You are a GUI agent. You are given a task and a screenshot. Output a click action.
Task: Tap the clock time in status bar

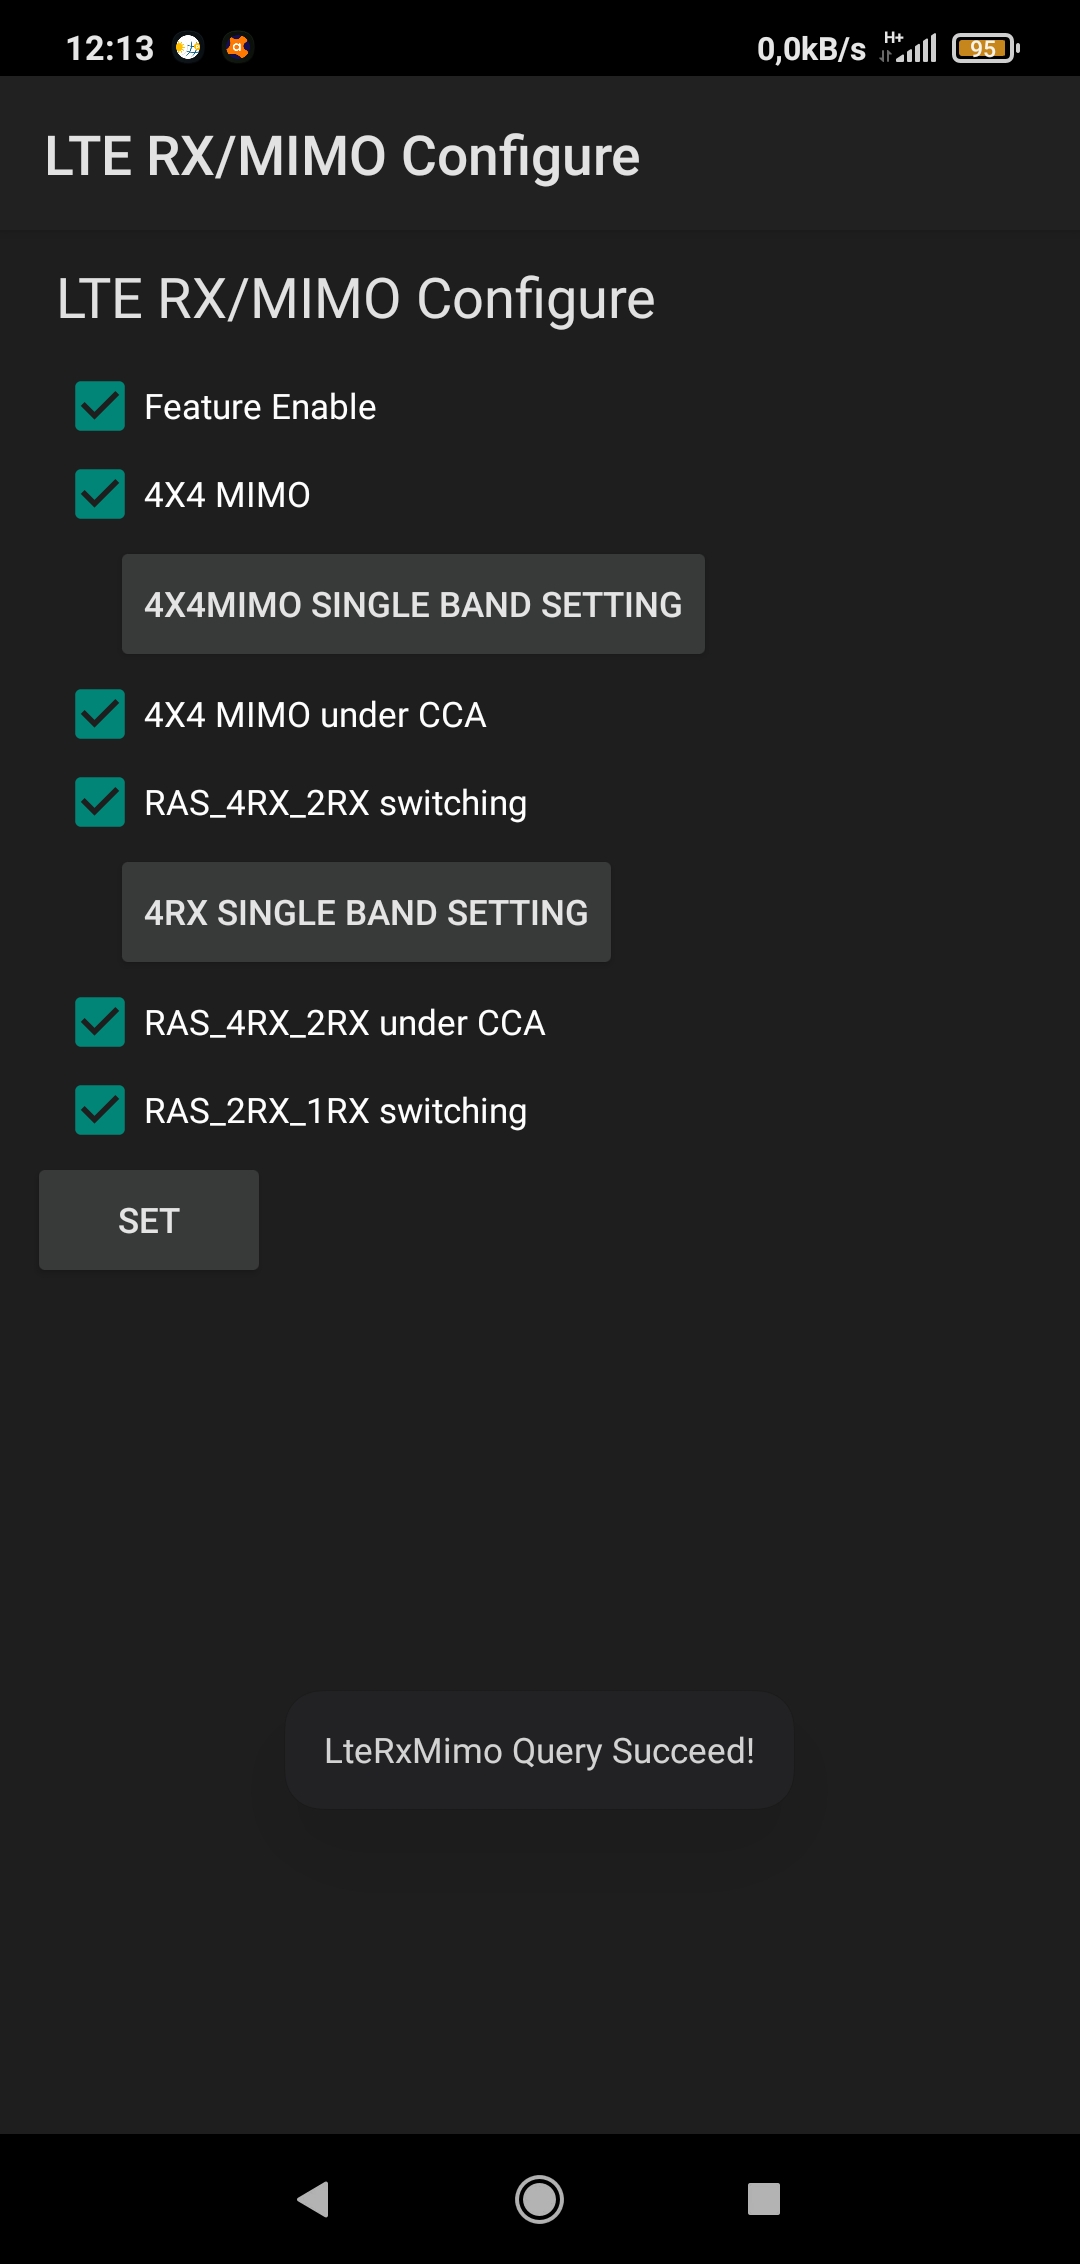tap(110, 48)
